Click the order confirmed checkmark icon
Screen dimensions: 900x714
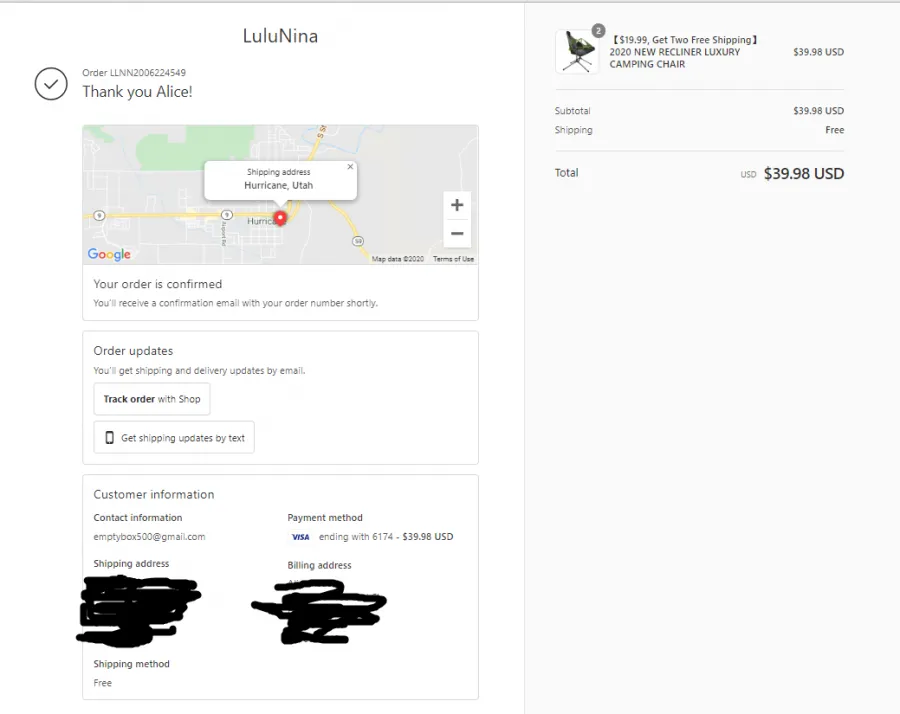(x=51, y=84)
